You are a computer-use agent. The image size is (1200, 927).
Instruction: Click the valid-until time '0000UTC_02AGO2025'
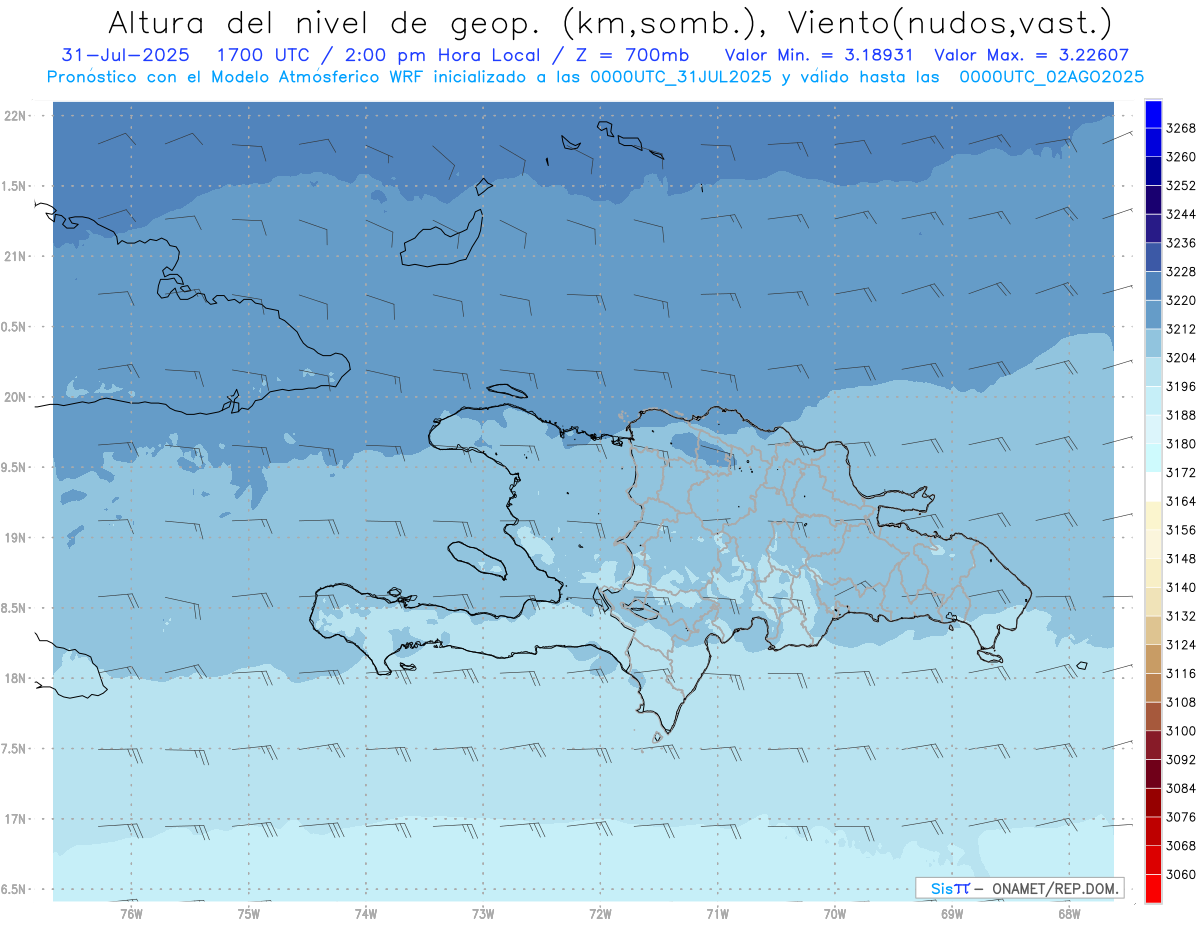pyautogui.click(x=1051, y=77)
